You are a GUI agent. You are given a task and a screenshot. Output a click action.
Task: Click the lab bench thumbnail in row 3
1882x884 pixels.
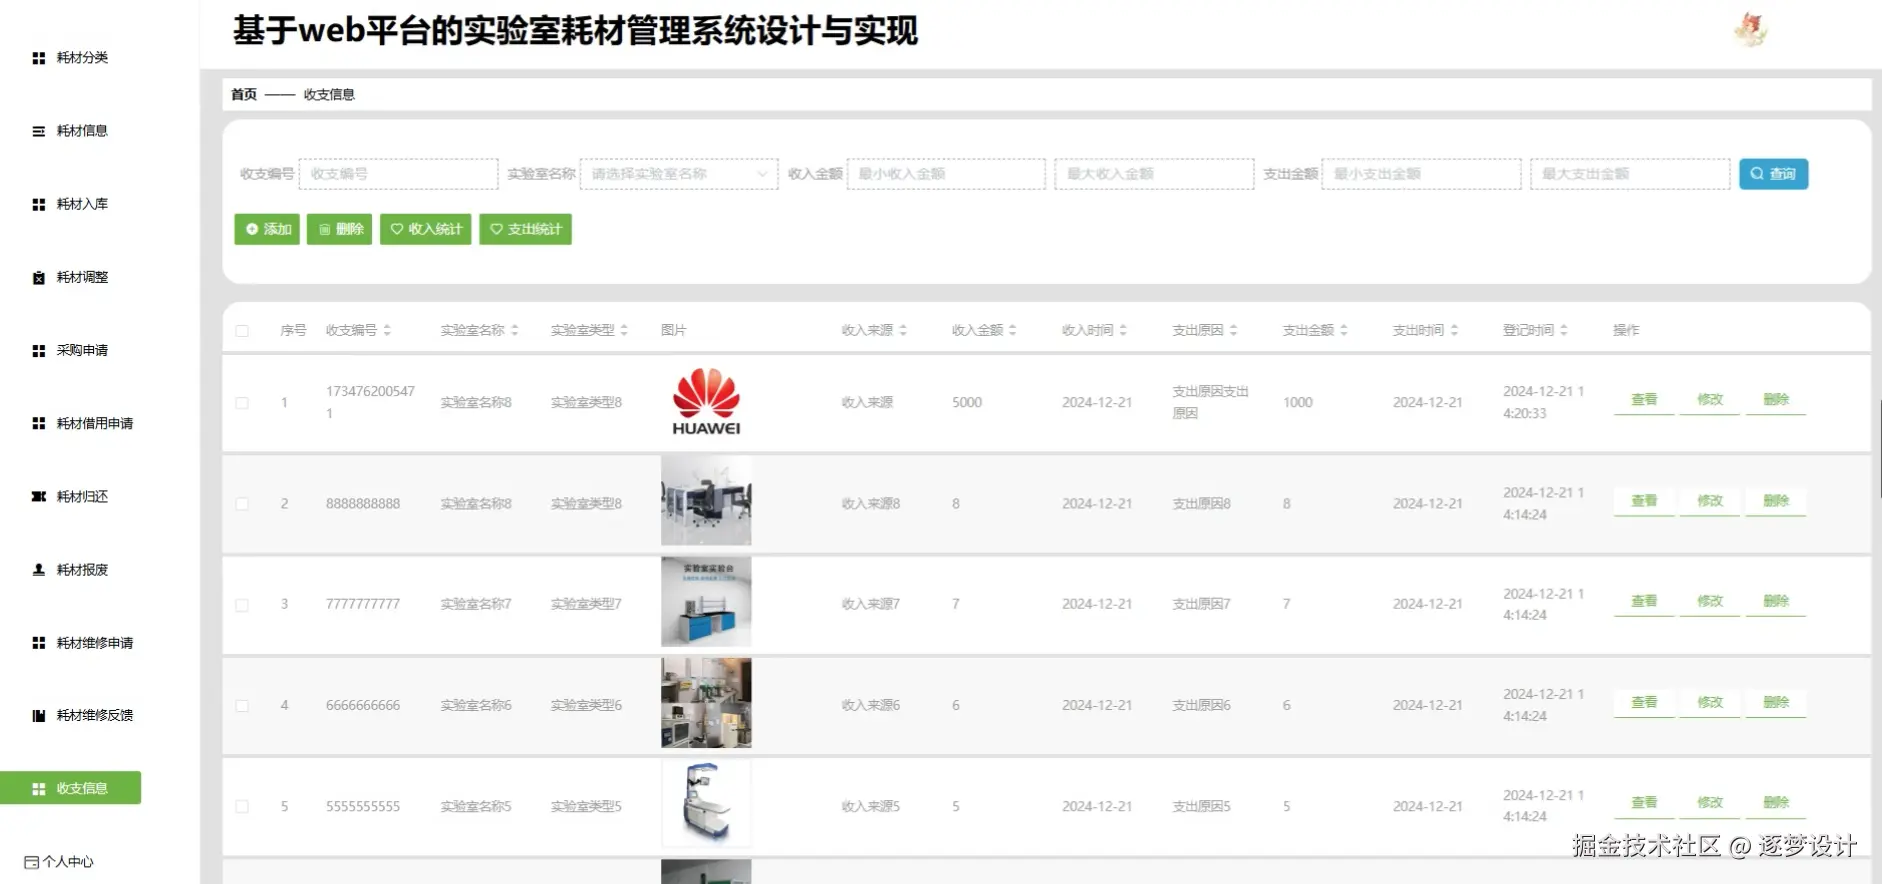pos(706,602)
